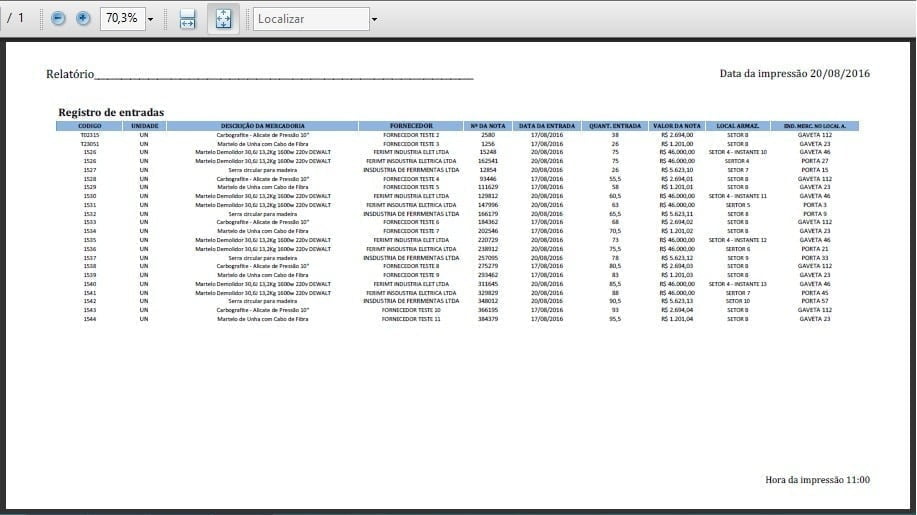This screenshot has height=515, width=917.
Task: Click value cell 'R$ 5.623,13'
Action: pos(677,301)
